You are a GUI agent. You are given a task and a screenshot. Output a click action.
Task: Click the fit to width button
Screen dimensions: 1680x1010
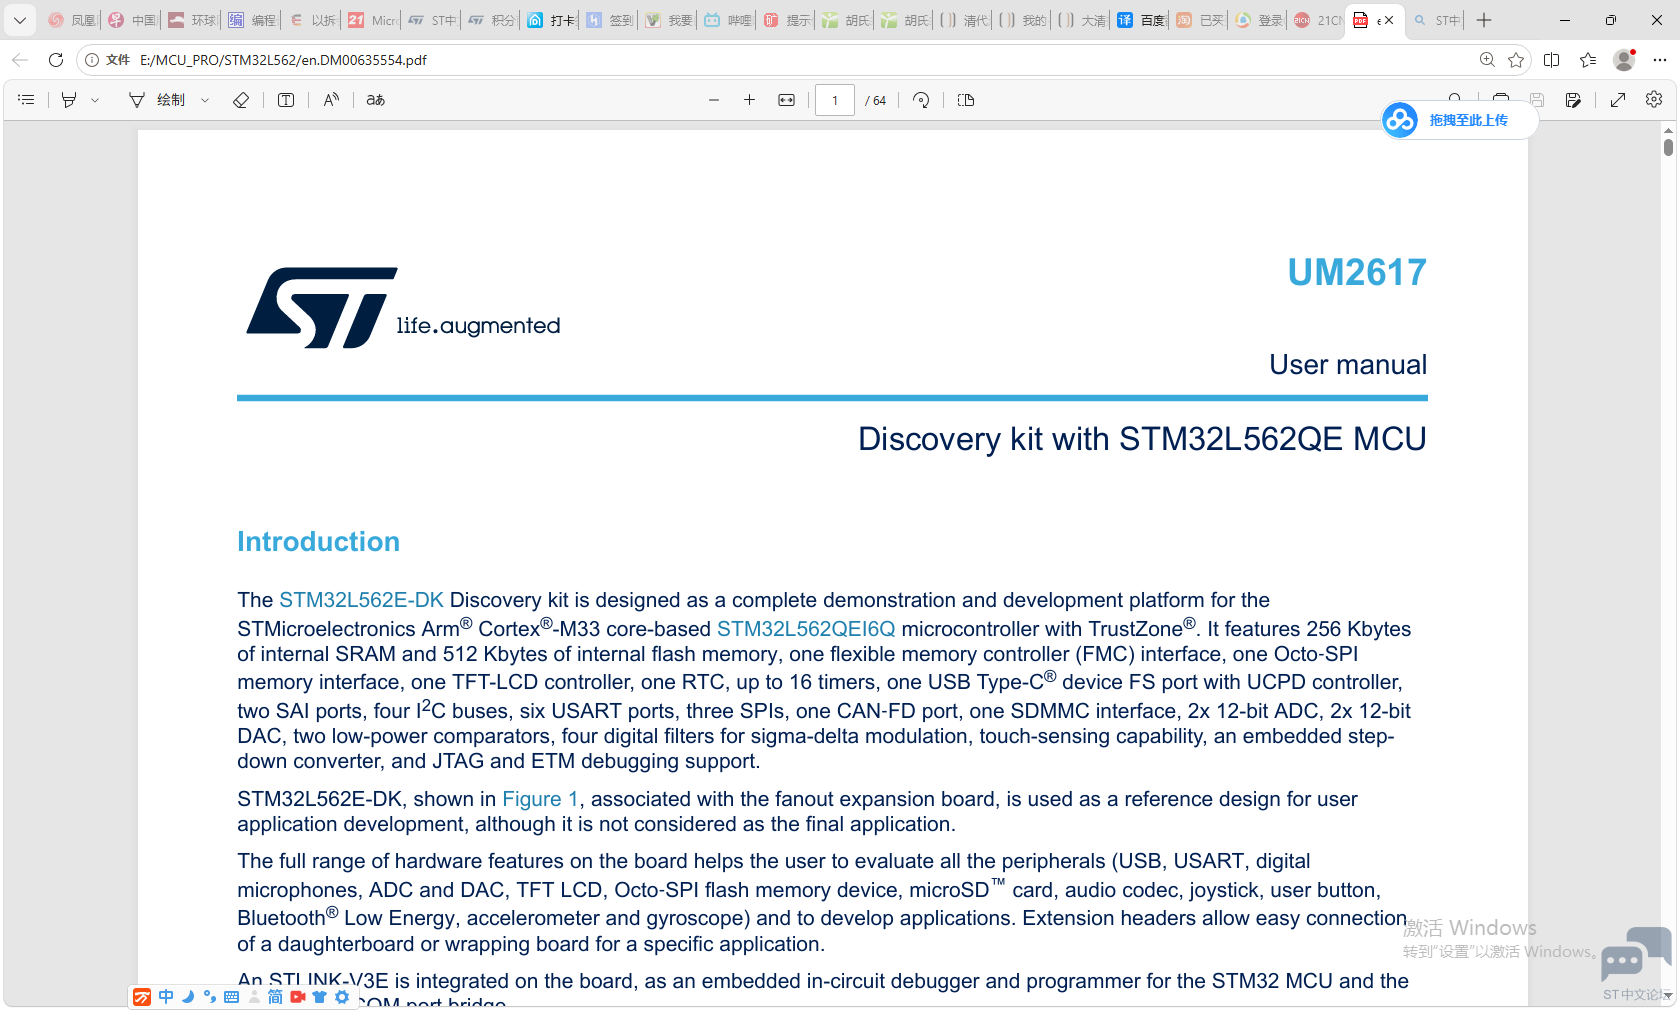(x=787, y=100)
